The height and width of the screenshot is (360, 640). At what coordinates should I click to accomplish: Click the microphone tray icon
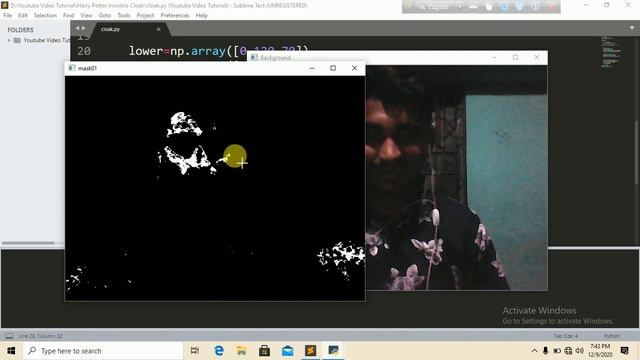(545, 351)
